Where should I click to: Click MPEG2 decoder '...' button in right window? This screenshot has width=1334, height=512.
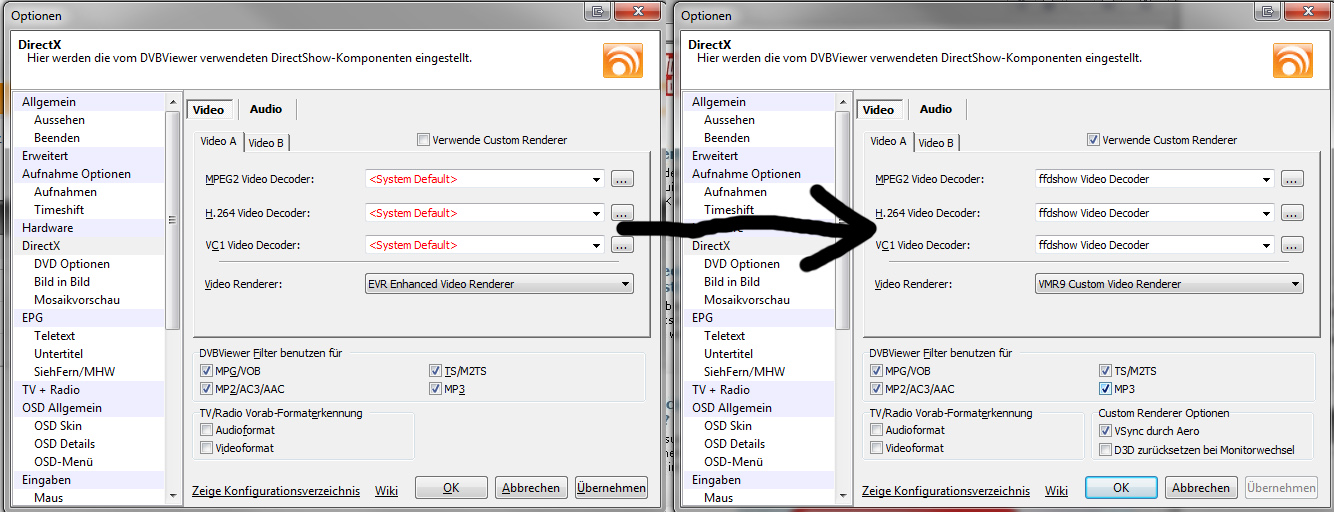pos(1293,180)
